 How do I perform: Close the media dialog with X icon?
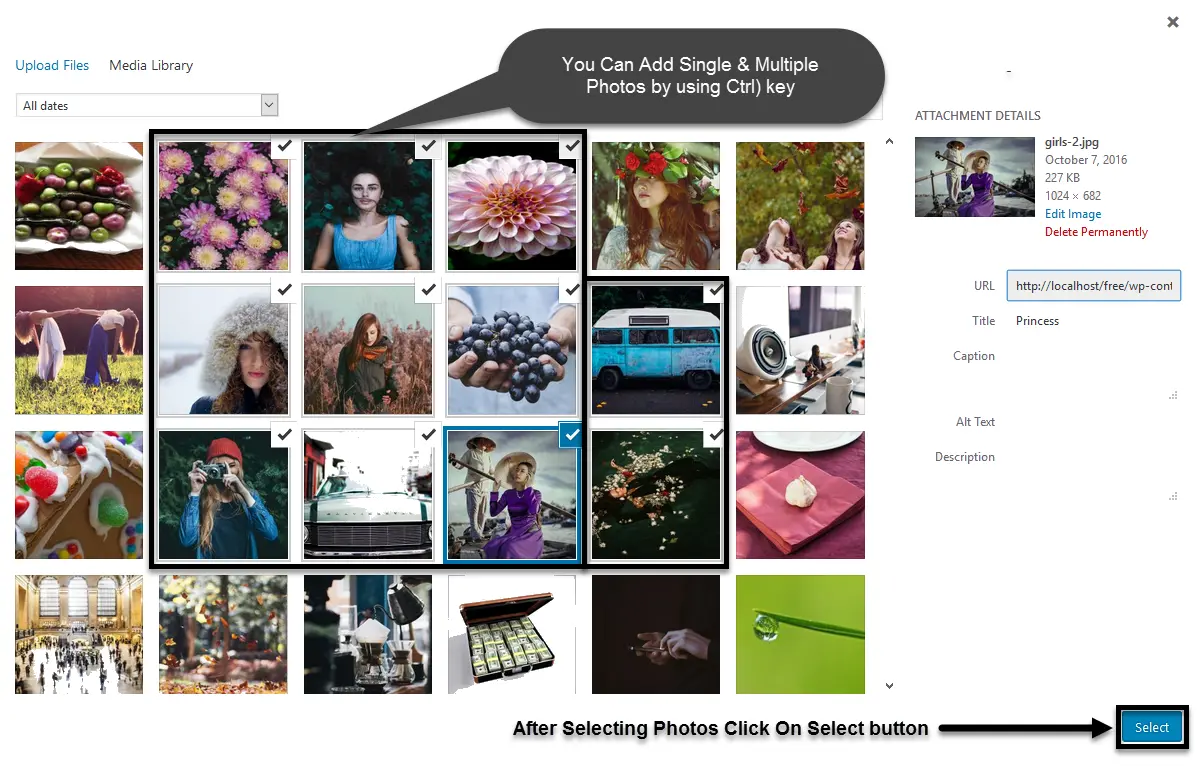click(x=1173, y=22)
